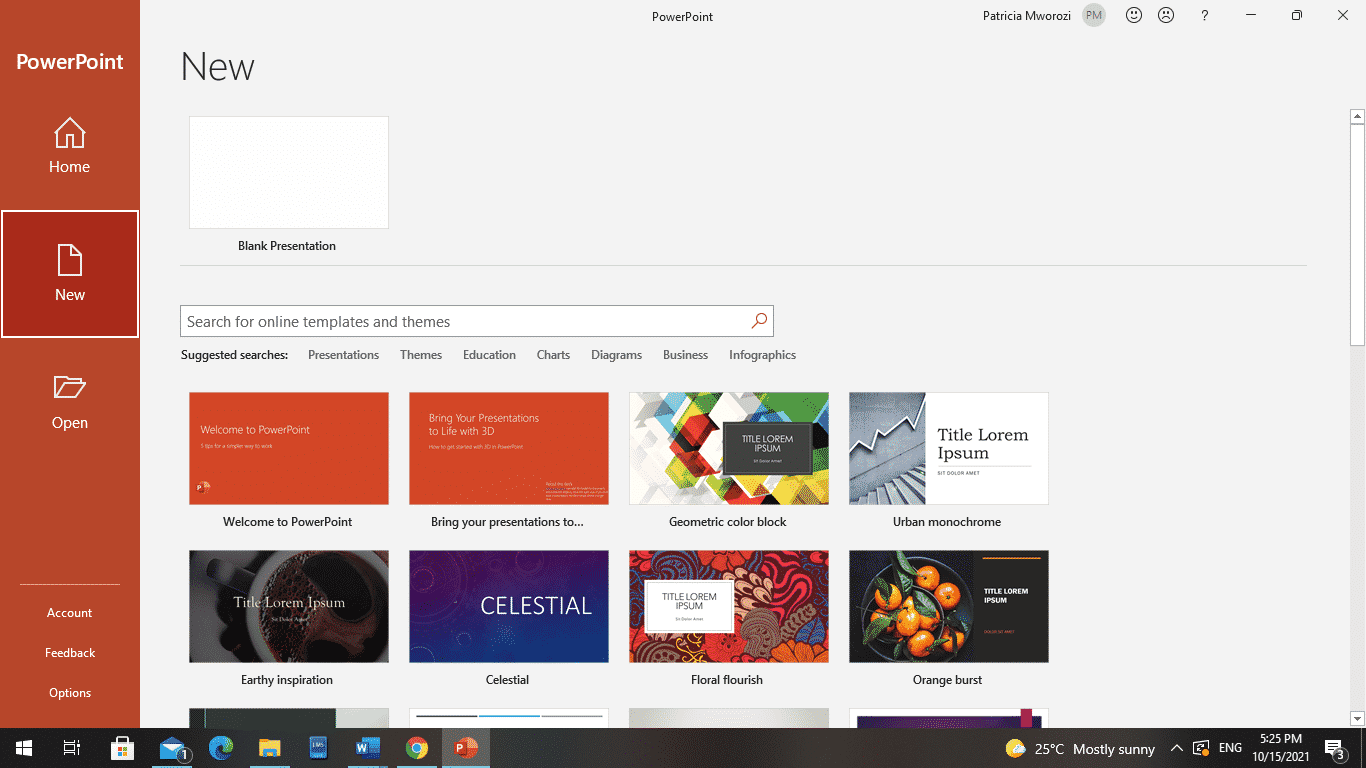Select Home in the PowerPoint sidebar
This screenshot has height=768, width=1366.
click(69, 145)
